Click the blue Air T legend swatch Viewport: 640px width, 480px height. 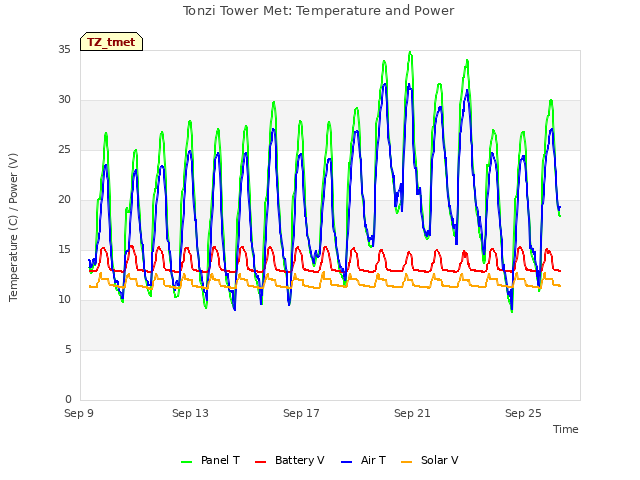(347, 462)
